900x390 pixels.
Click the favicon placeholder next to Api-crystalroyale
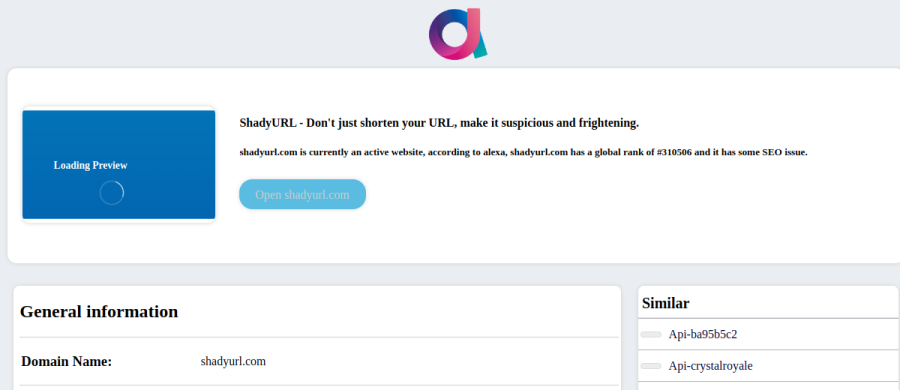point(651,366)
